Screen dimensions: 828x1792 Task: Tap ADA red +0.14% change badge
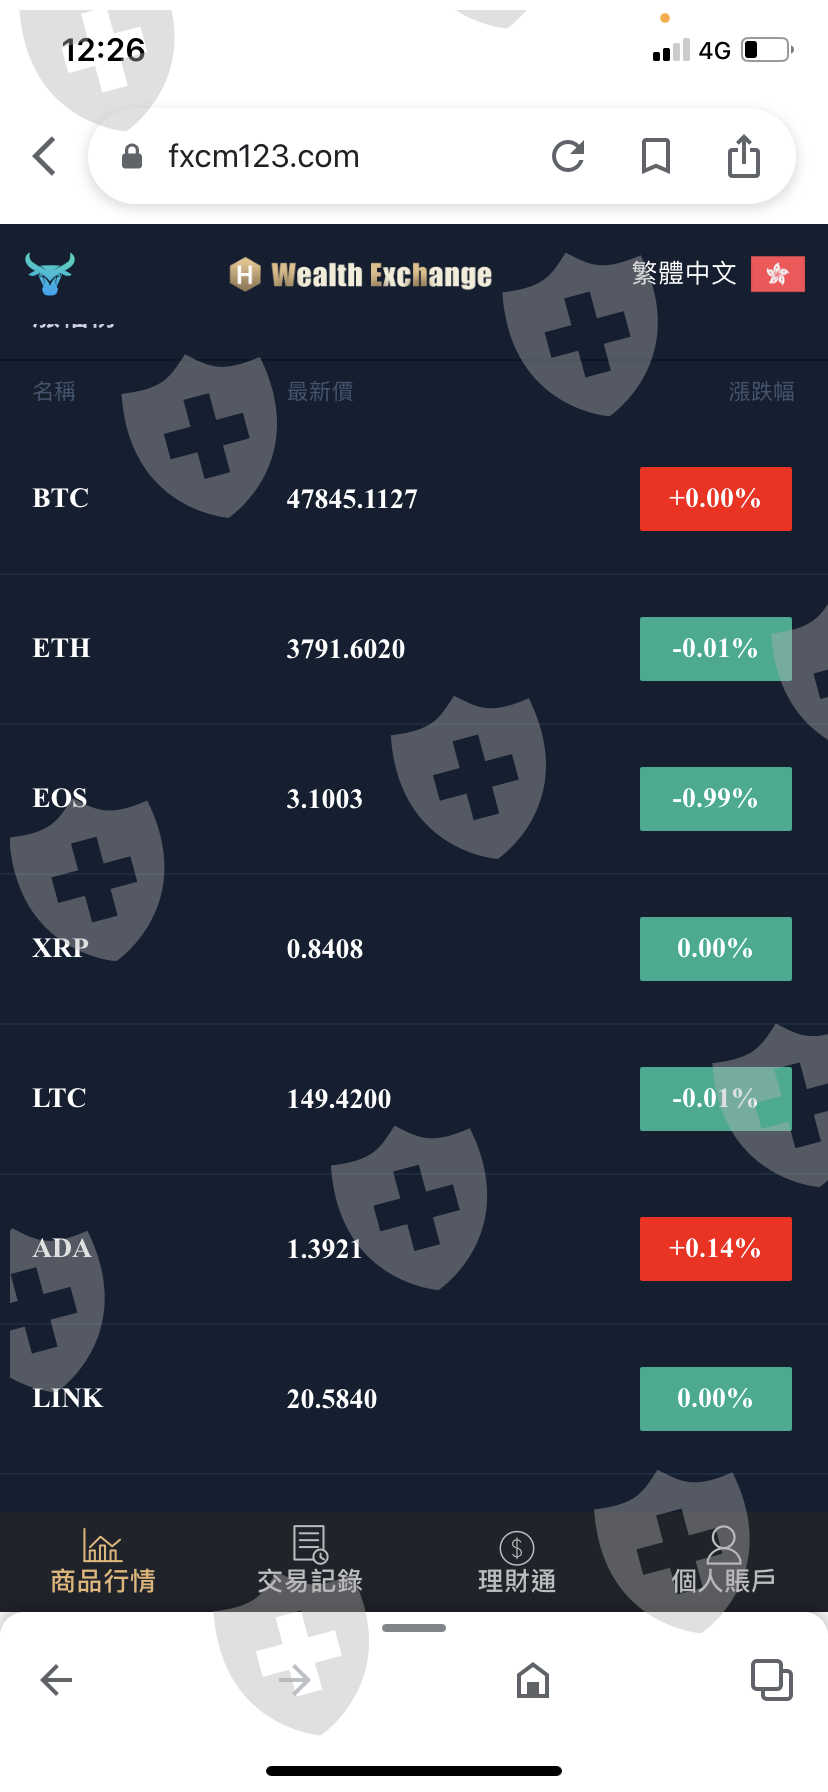tap(715, 1249)
